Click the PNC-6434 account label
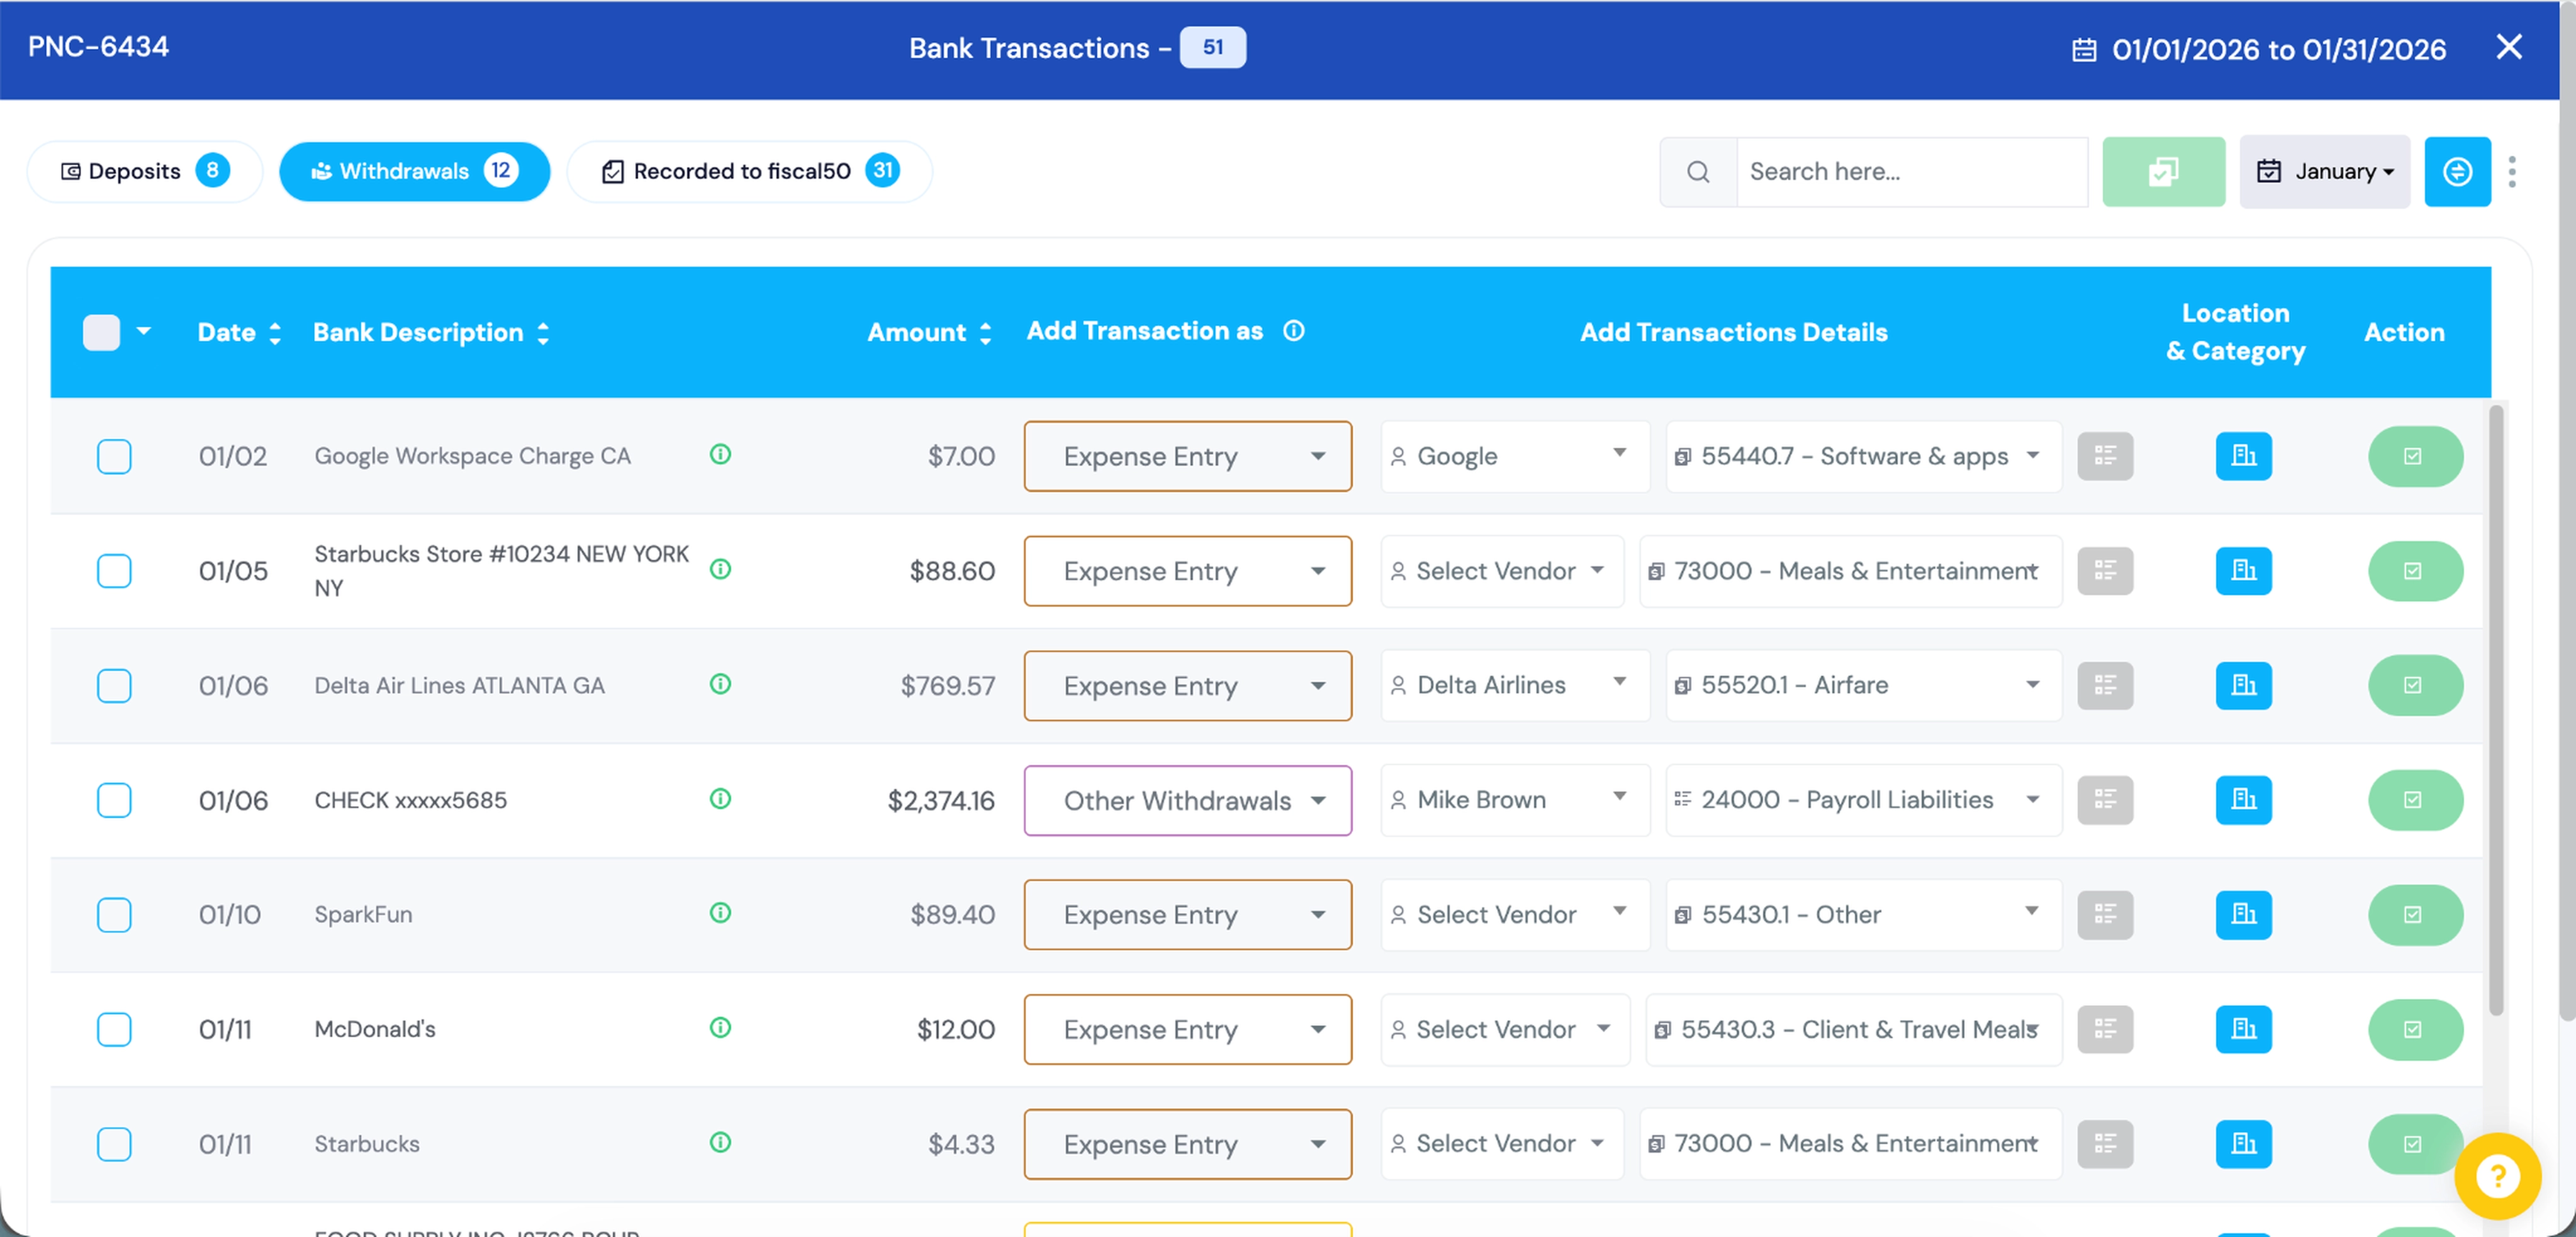The image size is (2576, 1237). [98, 46]
